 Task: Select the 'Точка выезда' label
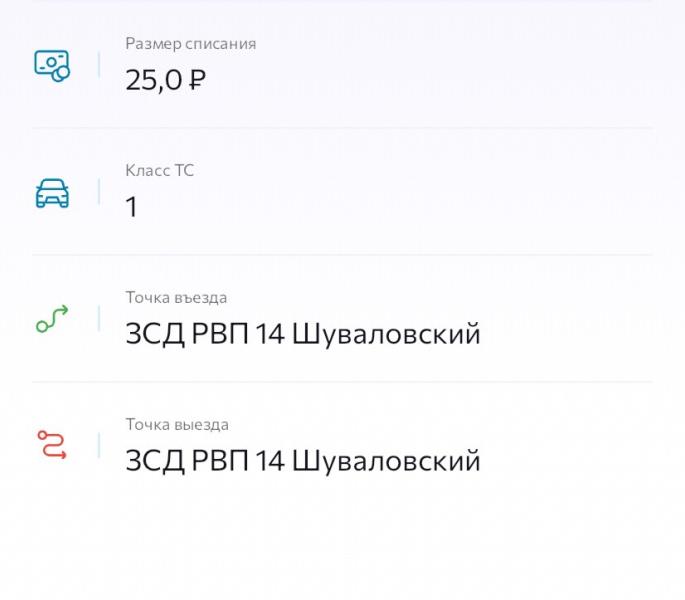pyautogui.click(x=177, y=424)
